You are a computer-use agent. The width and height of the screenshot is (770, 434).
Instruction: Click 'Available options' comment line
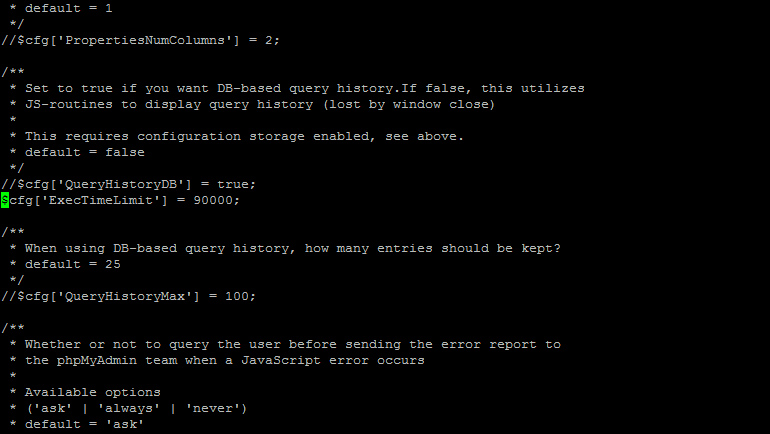point(93,392)
